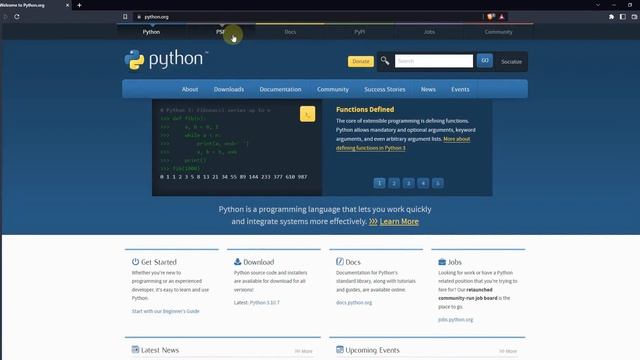Click the Learn More link
The width and height of the screenshot is (640, 360).
(x=399, y=221)
